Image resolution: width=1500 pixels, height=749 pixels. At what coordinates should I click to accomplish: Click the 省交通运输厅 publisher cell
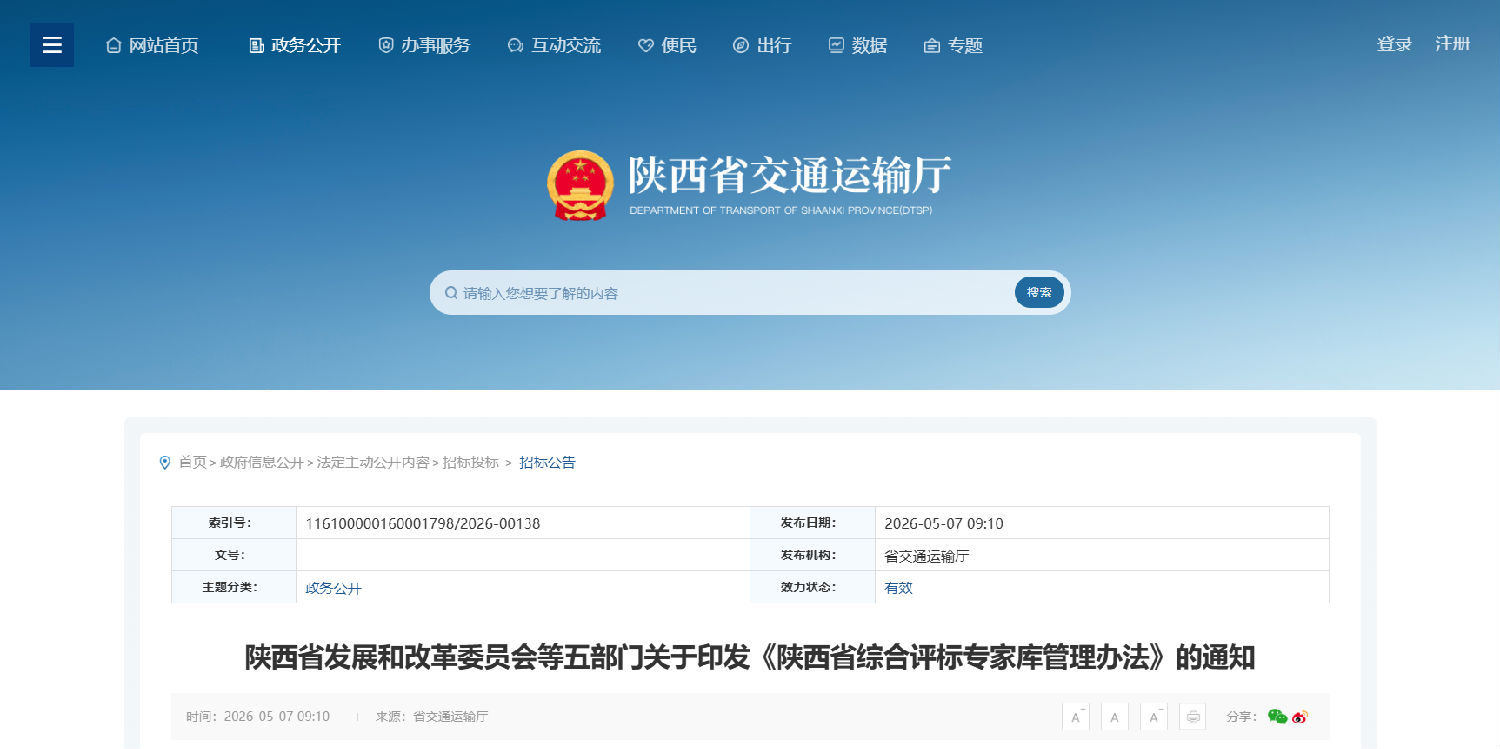[x=1102, y=555]
